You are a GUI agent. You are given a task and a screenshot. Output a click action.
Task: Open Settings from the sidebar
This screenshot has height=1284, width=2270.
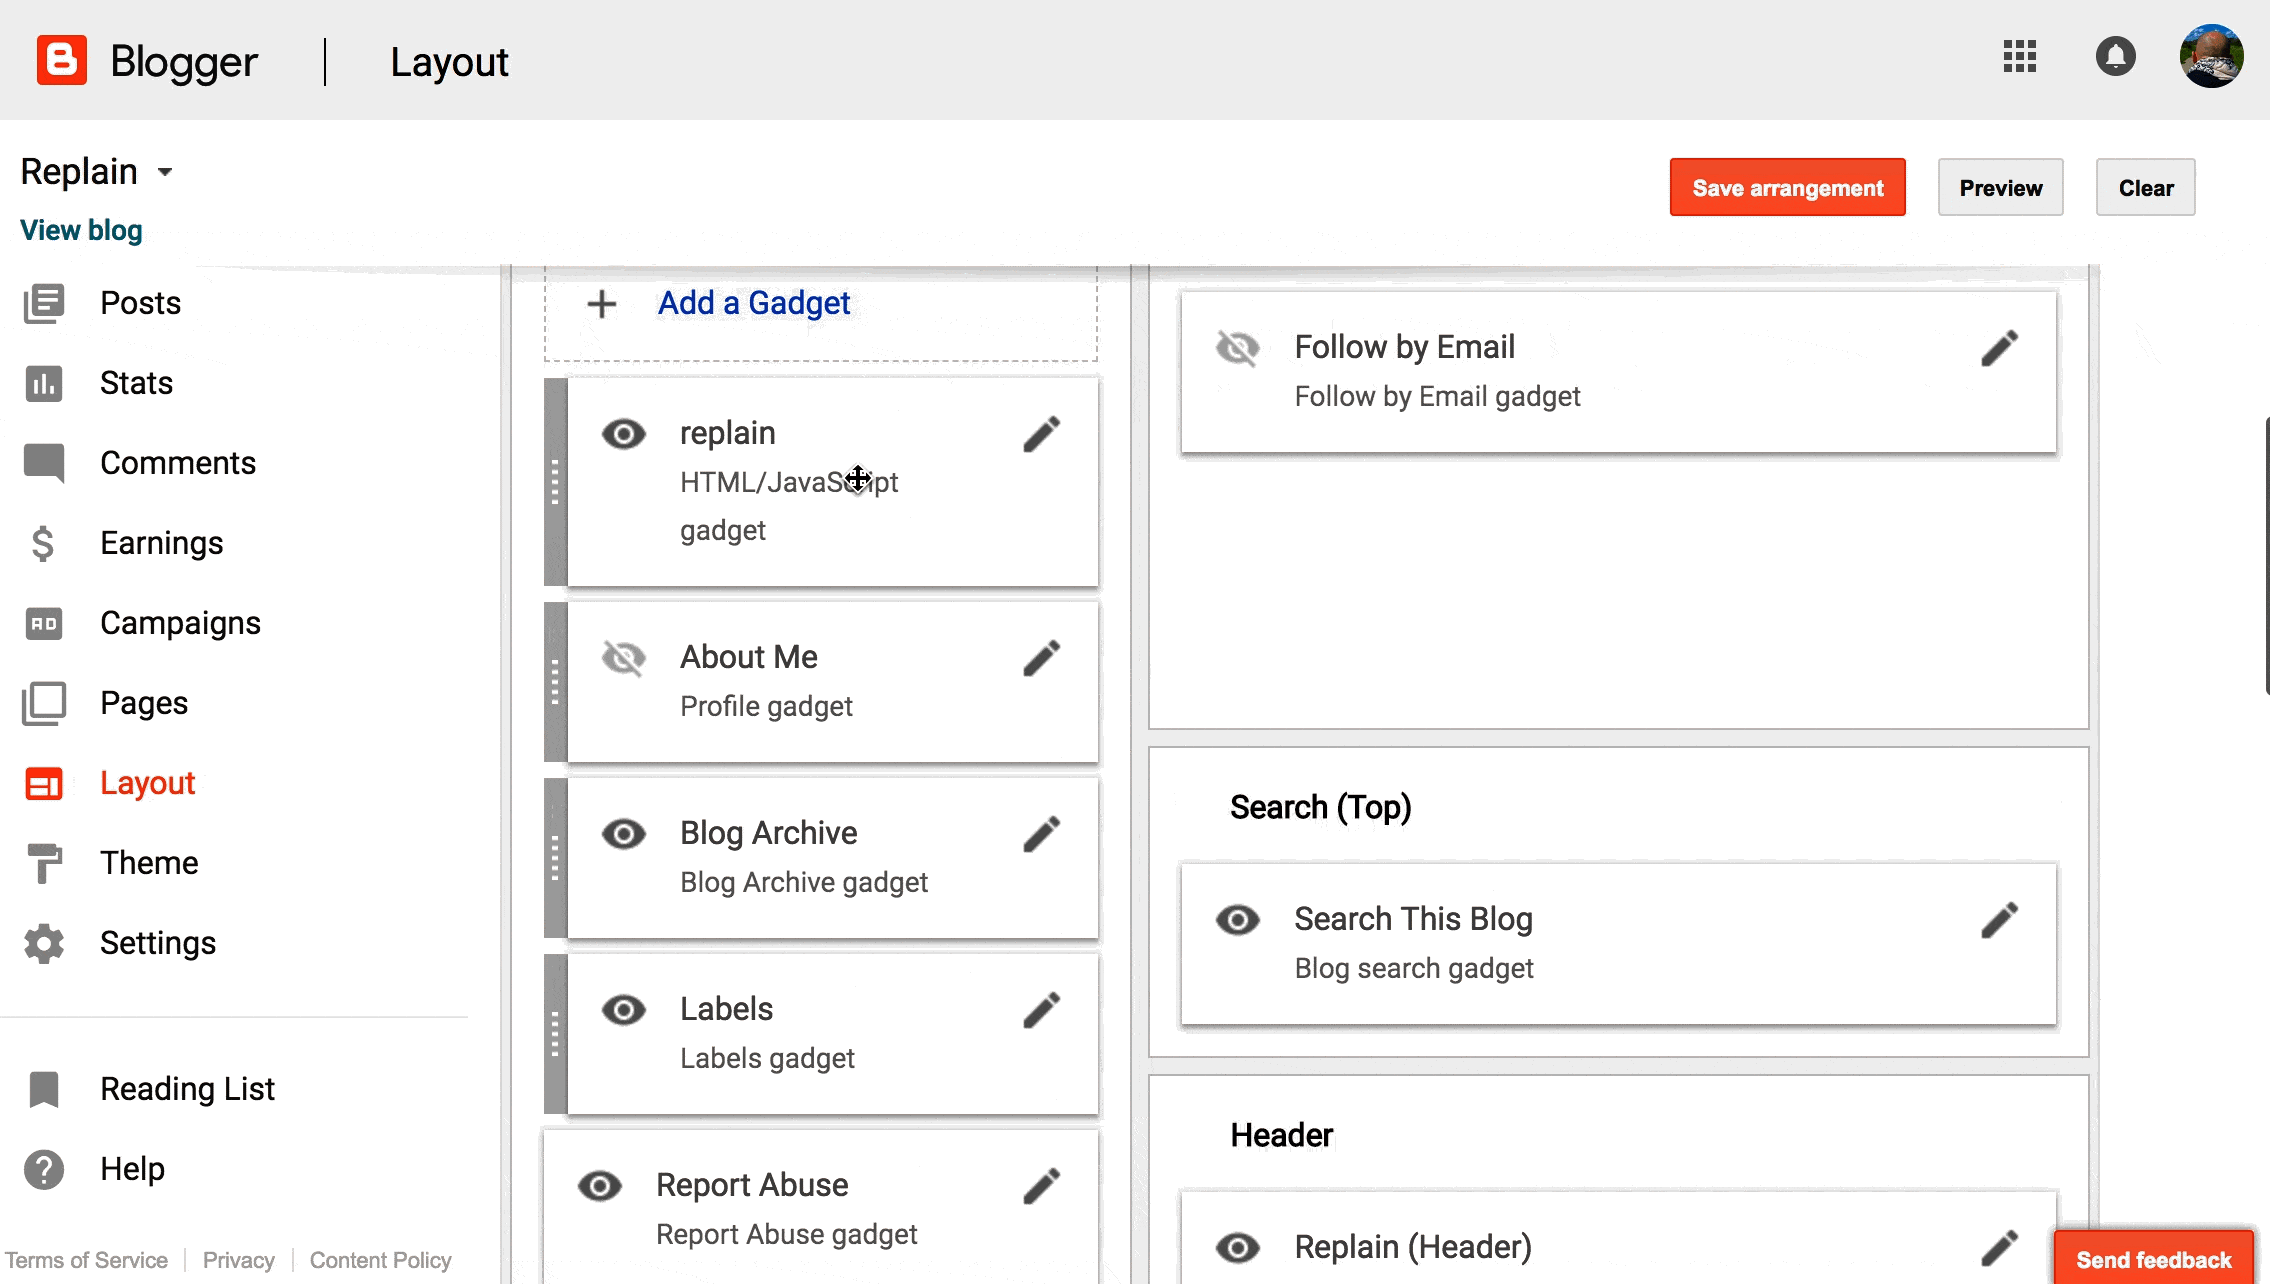tap(157, 942)
